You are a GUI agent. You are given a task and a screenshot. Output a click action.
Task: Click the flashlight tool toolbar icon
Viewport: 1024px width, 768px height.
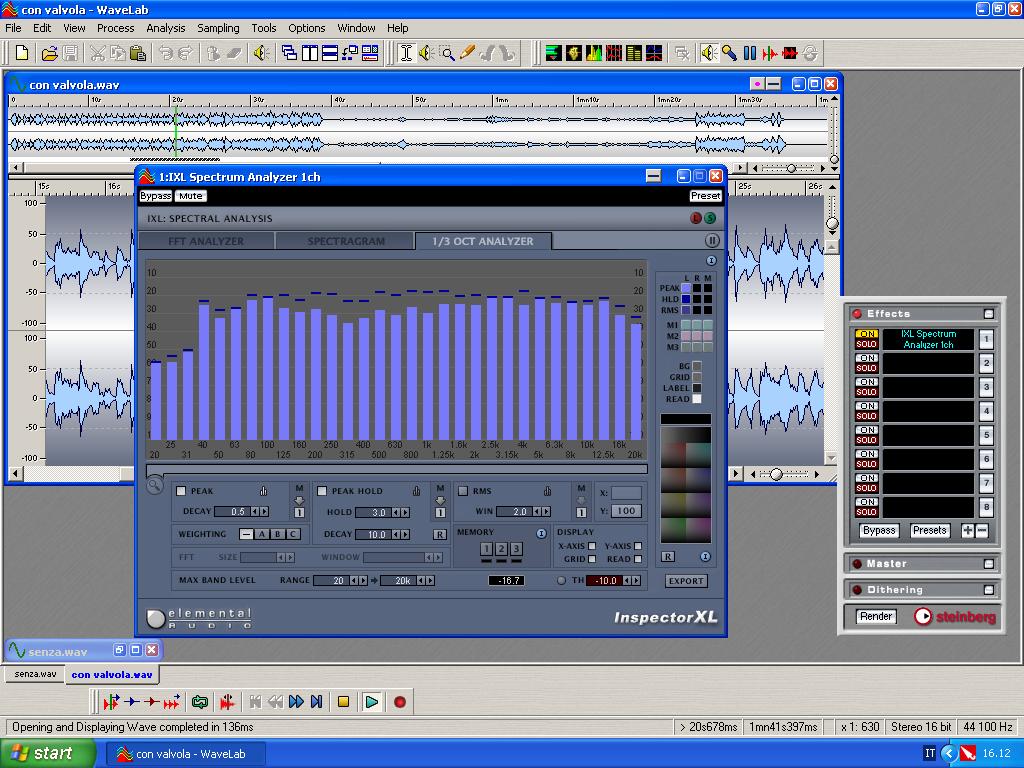click(x=729, y=53)
